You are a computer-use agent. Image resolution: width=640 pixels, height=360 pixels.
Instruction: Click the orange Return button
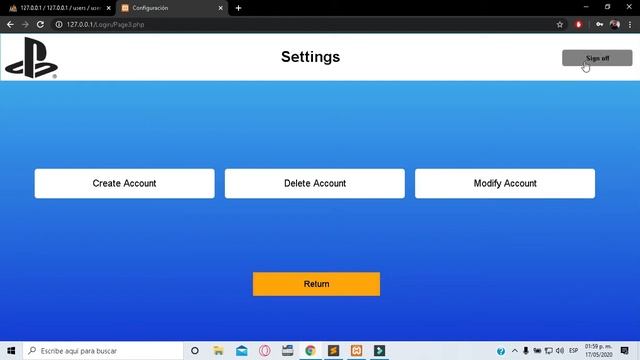pyautogui.click(x=316, y=284)
